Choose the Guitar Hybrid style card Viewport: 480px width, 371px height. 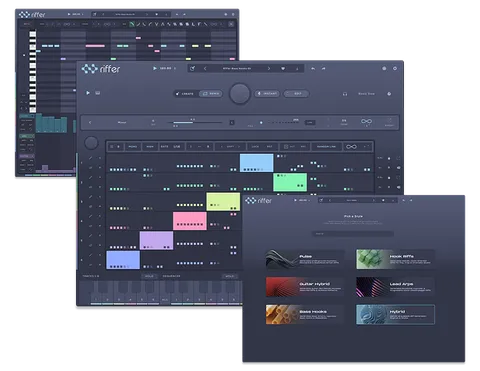(x=305, y=287)
